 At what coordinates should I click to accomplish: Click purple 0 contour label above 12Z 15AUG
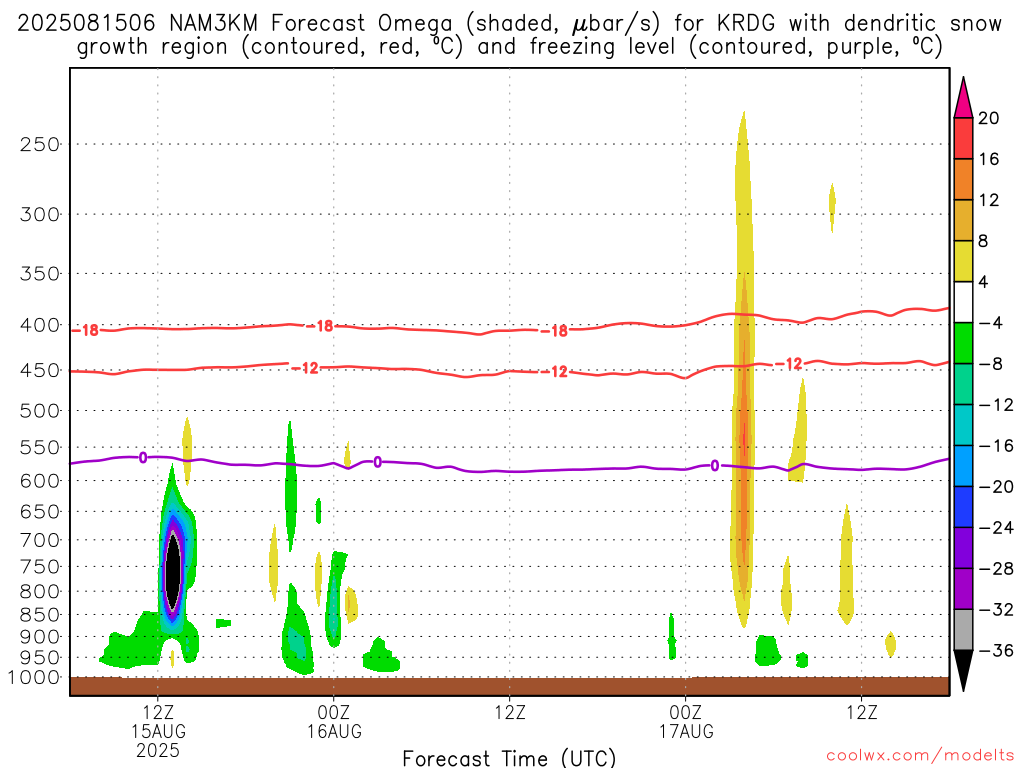coord(143,458)
